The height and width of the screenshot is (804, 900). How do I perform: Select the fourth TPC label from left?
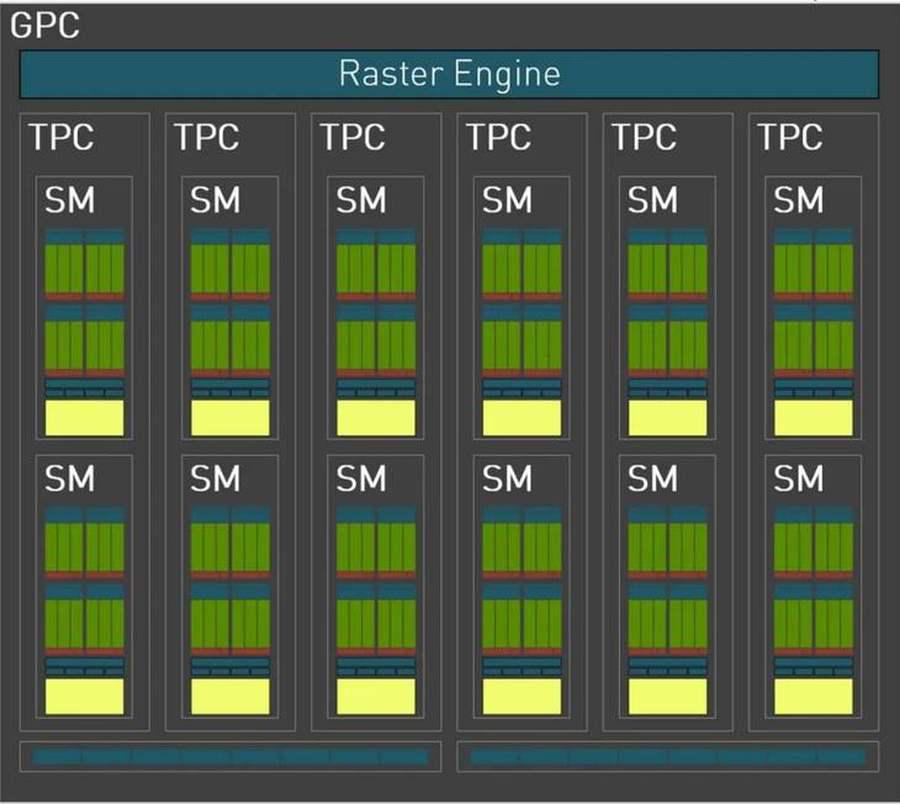[498, 137]
